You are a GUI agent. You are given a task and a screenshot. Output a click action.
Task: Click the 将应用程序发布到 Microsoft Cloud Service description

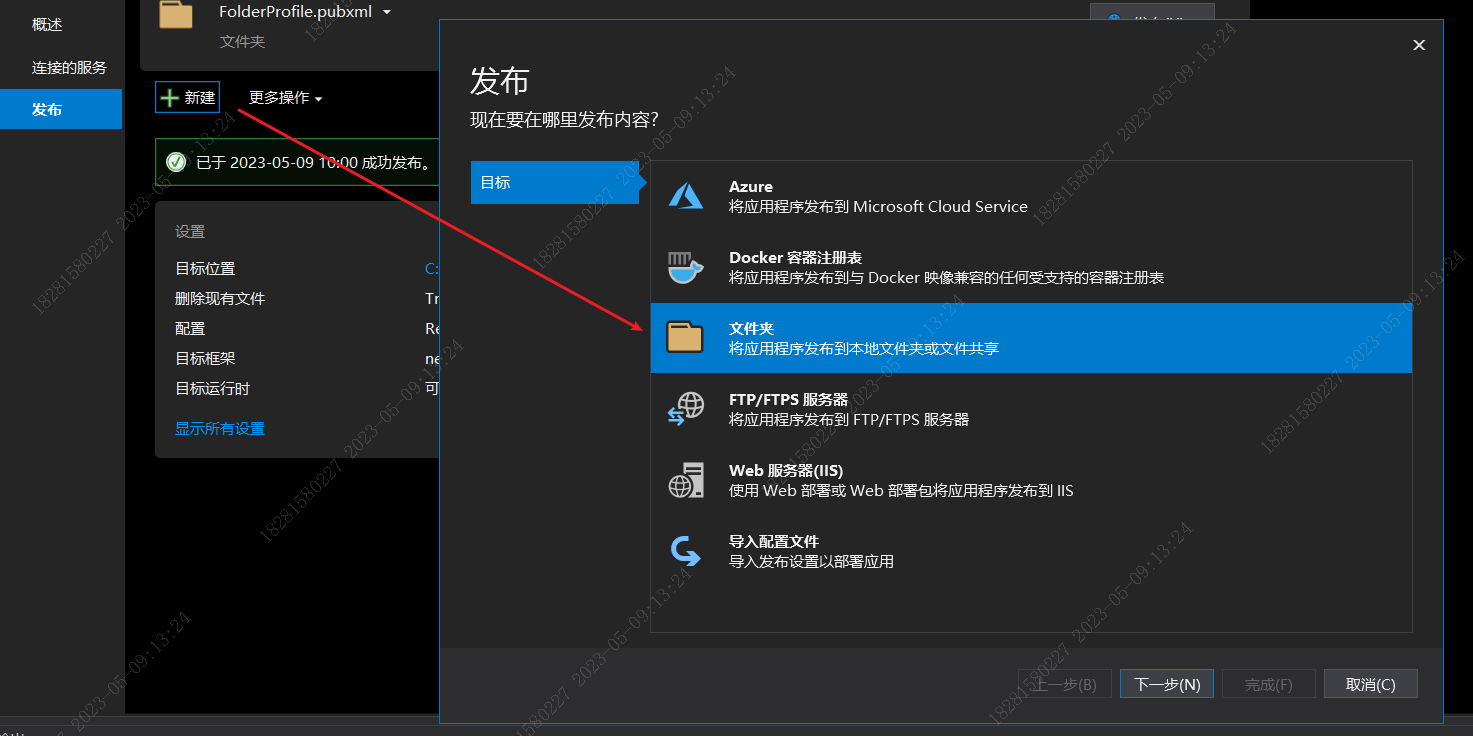(x=878, y=207)
